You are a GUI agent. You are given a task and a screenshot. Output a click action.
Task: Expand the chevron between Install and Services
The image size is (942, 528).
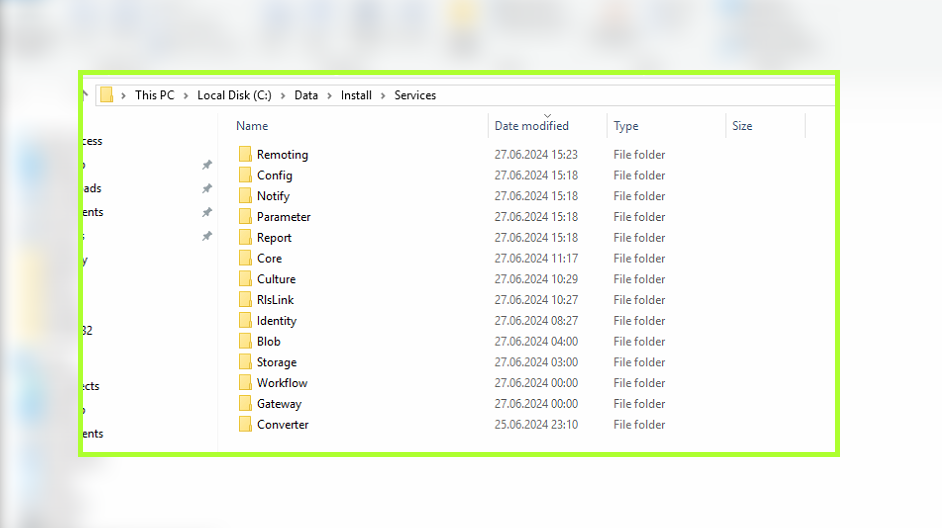(383, 96)
